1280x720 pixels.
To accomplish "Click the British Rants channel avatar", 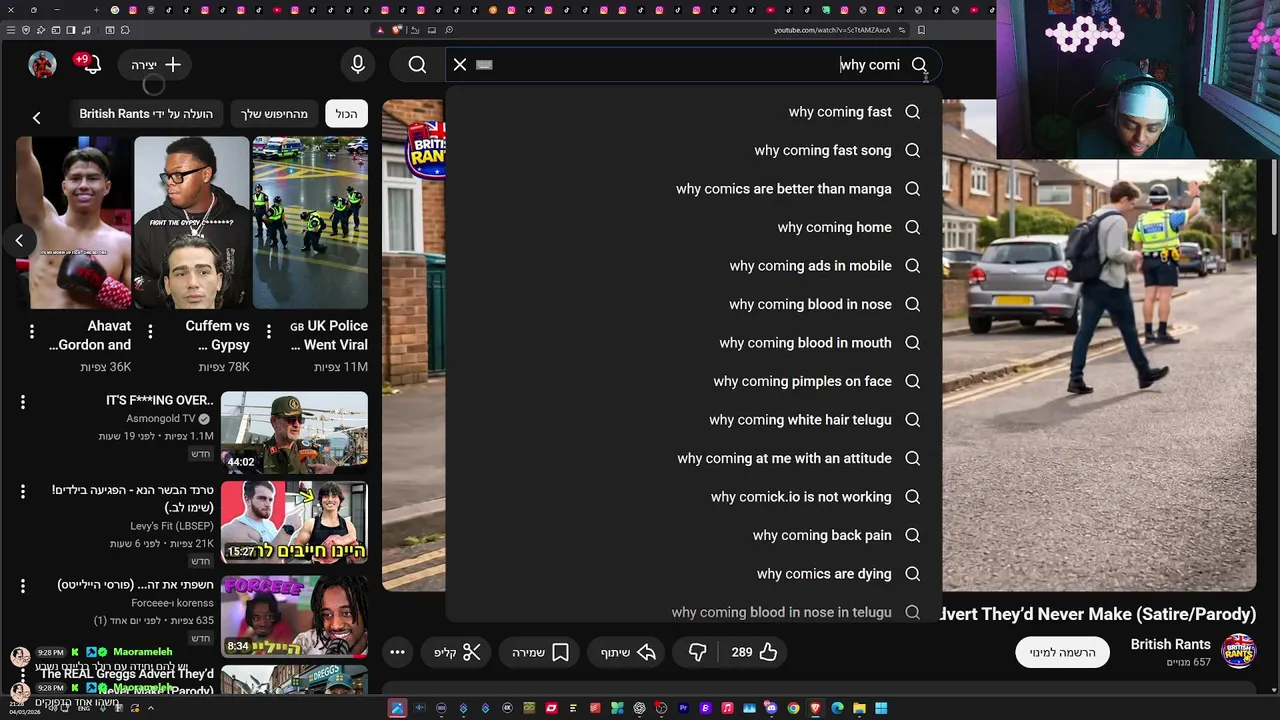I will (1238, 651).
